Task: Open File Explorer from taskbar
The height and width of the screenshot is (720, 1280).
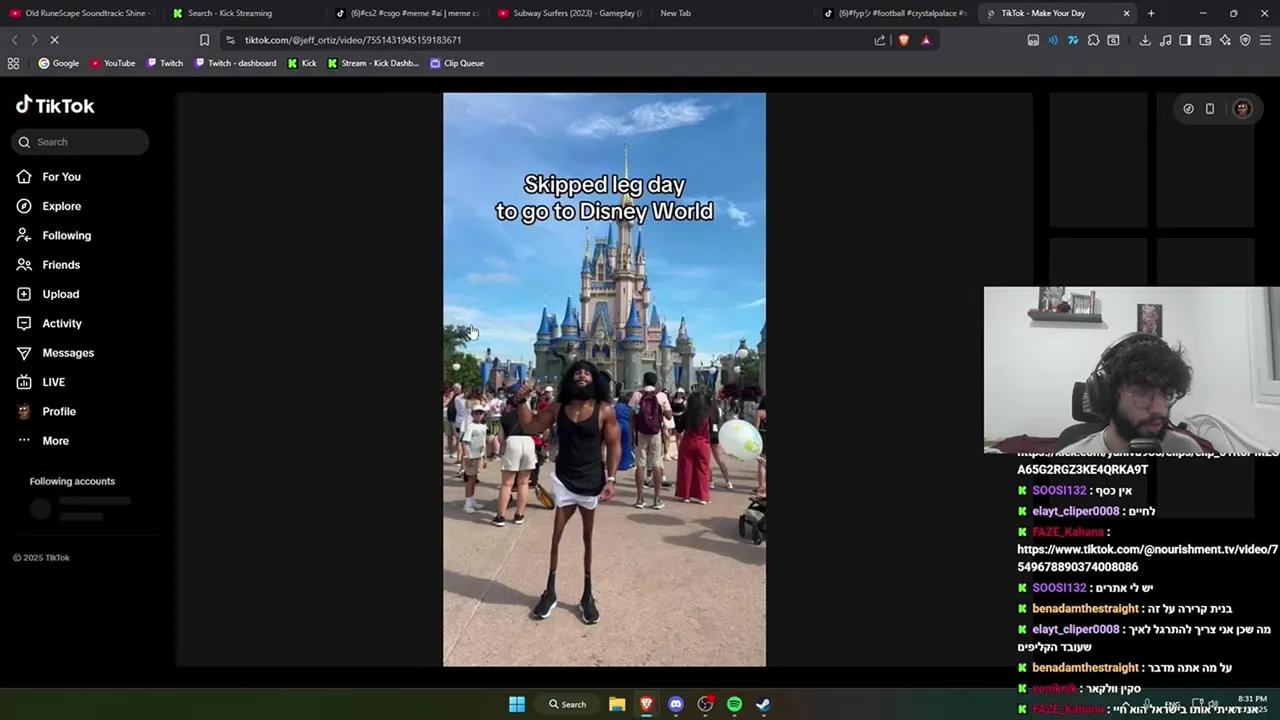Action: (617, 704)
